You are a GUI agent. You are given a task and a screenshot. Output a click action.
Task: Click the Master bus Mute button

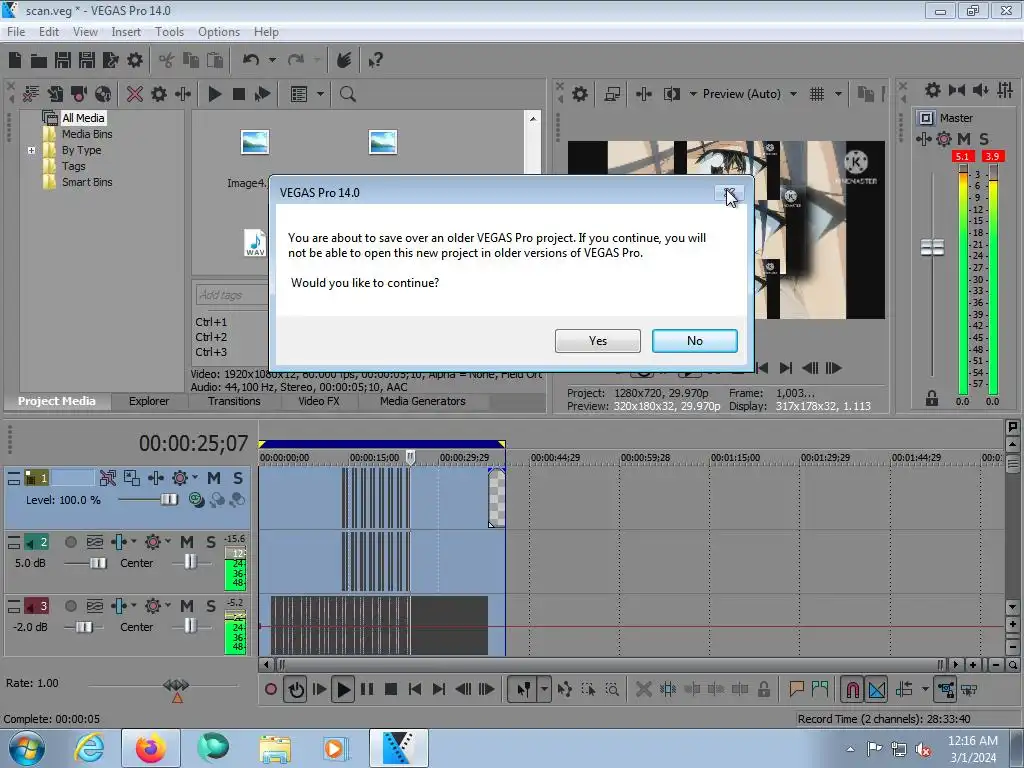pos(963,138)
